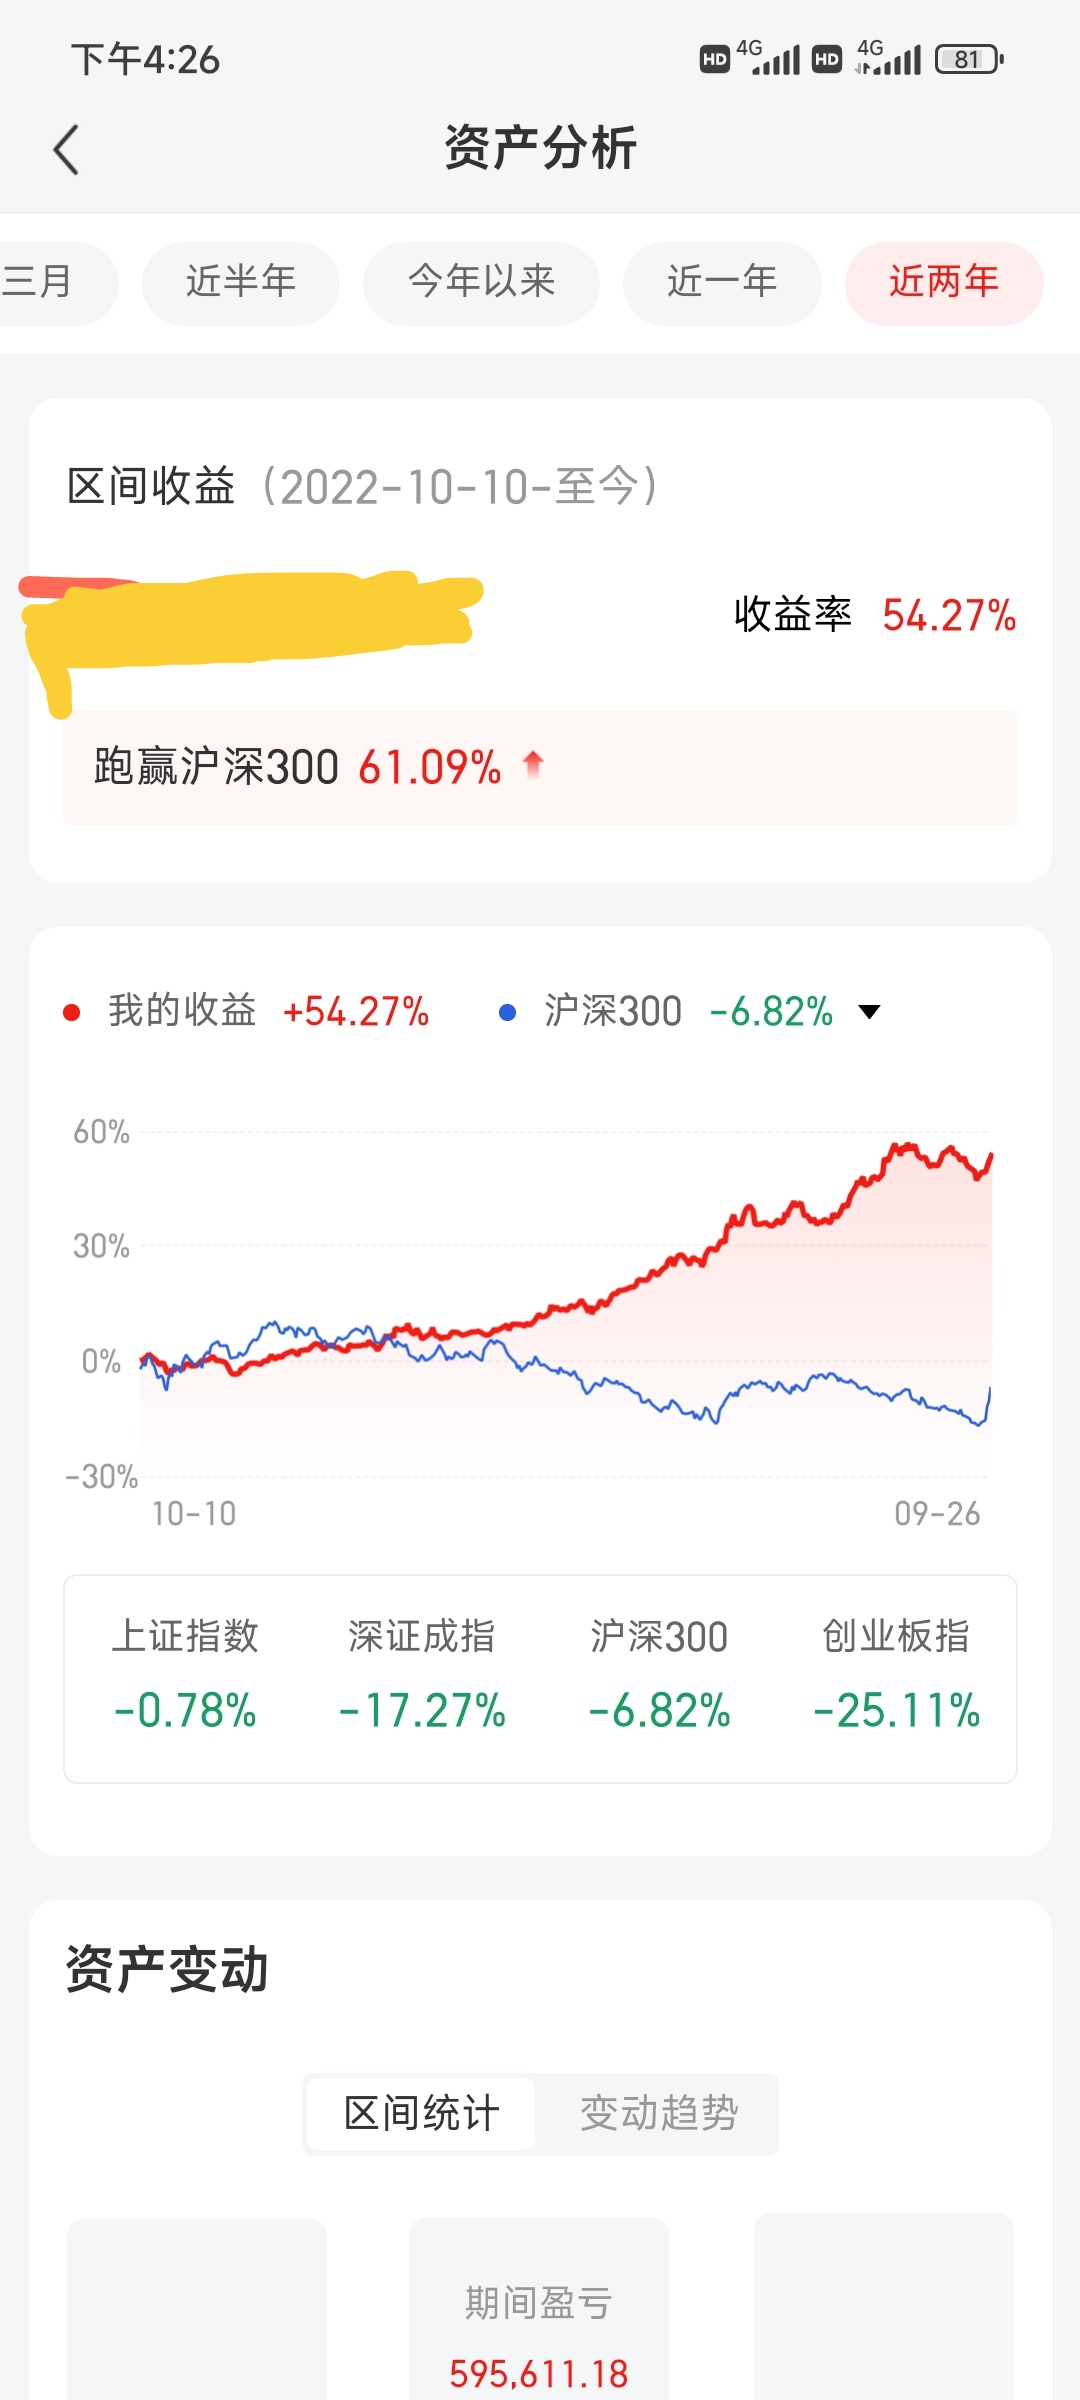Switch to the 近一年 time range
This screenshot has width=1080, height=2400.
(x=722, y=283)
